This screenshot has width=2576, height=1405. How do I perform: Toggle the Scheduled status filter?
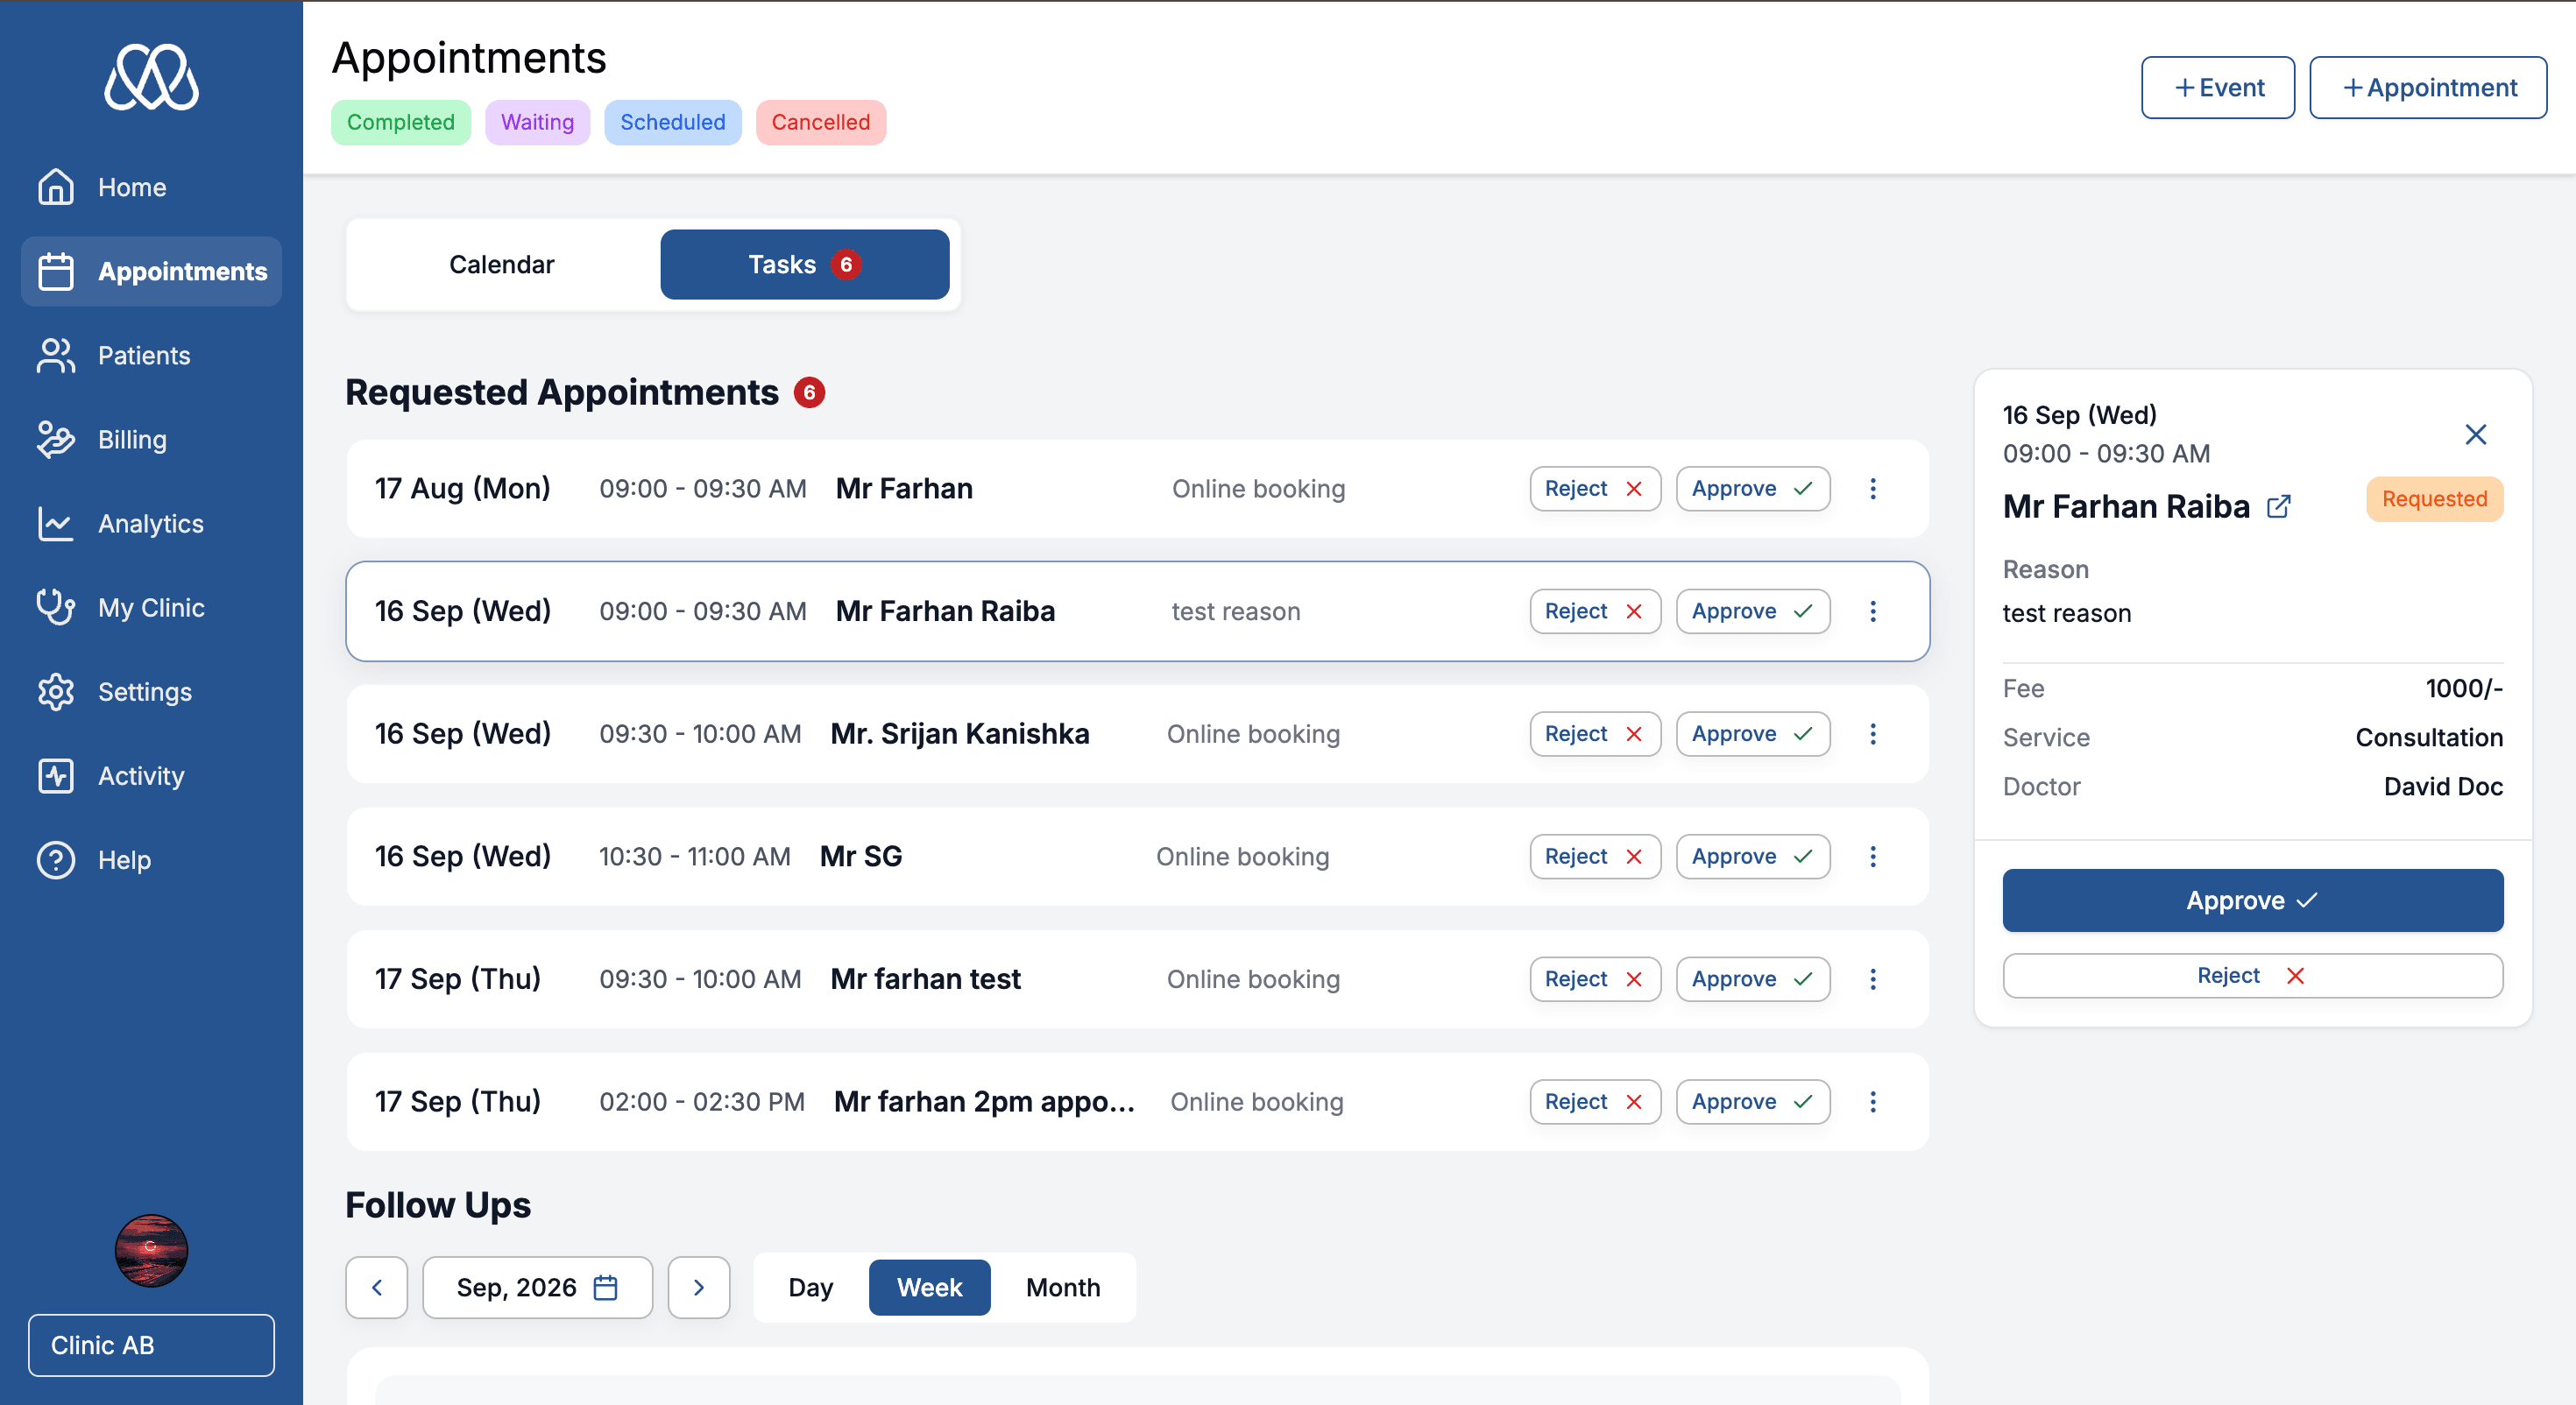(672, 122)
